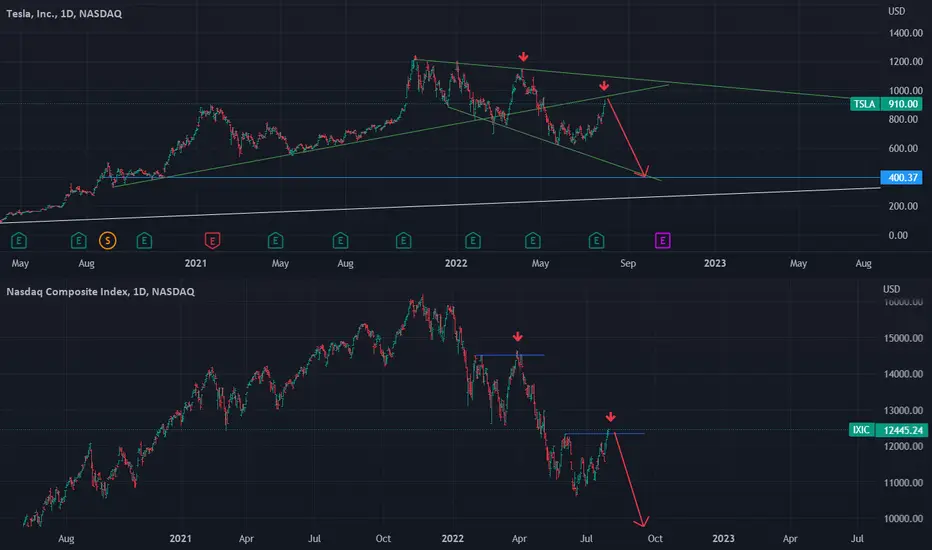Click the IXIC symbol tag on price axis
Image resolution: width=932 pixels, height=550 pixels.
(861, 430)
